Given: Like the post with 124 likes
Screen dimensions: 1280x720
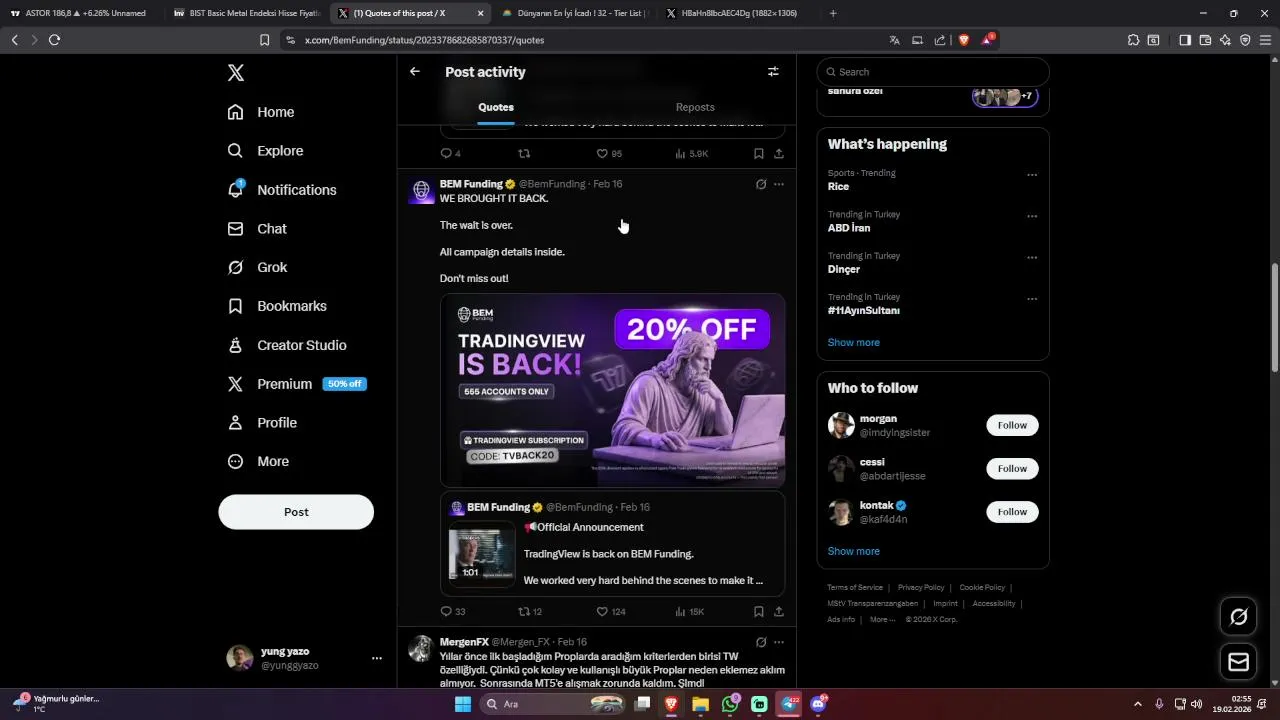Looking at the screenshot, I should coord(611,611).
